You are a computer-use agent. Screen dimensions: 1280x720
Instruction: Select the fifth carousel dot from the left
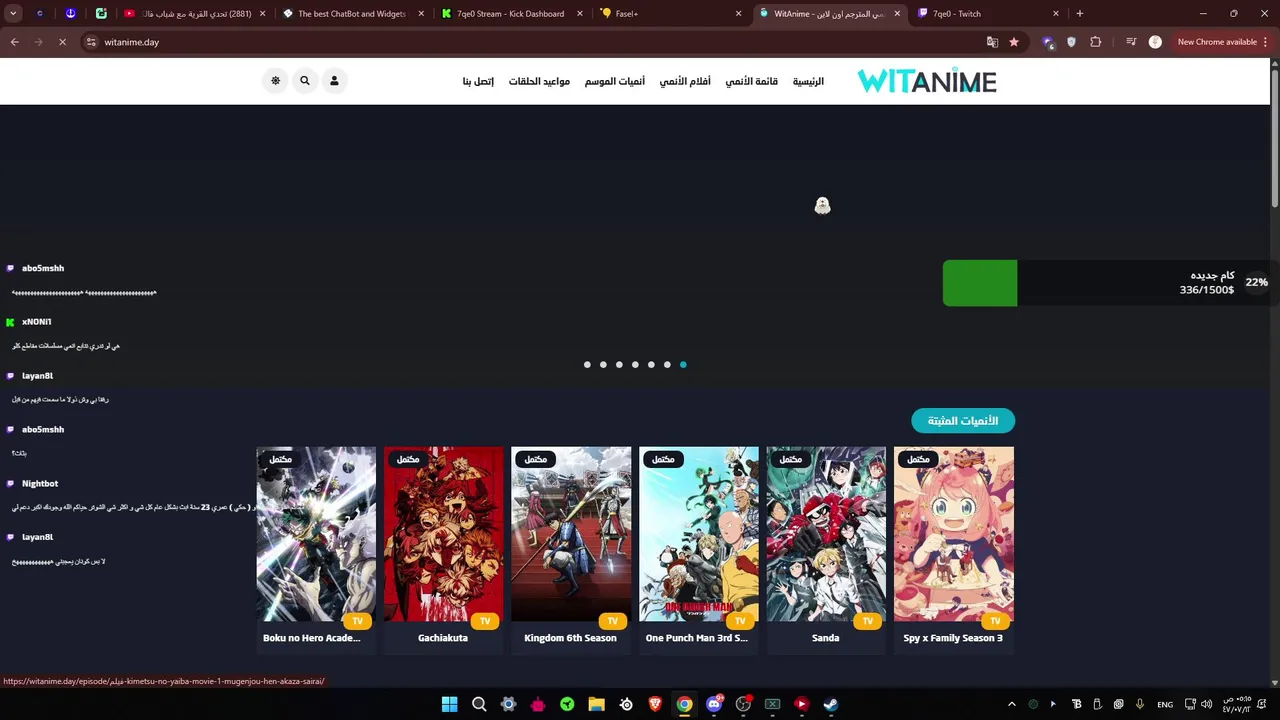click(651, 365)
